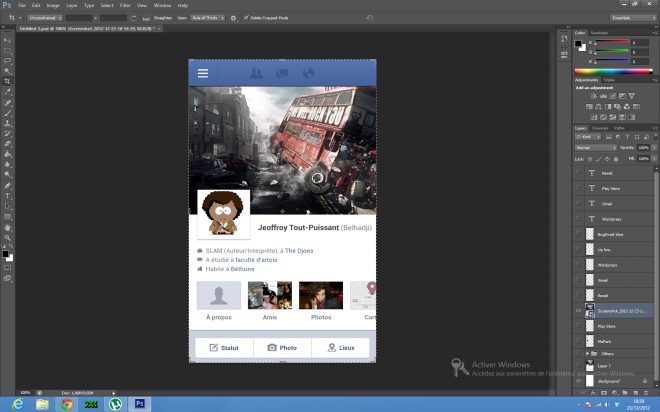Switch to the Channels tab
The height and width of the screenshot is (412, 660).
[x=600, y=128]
